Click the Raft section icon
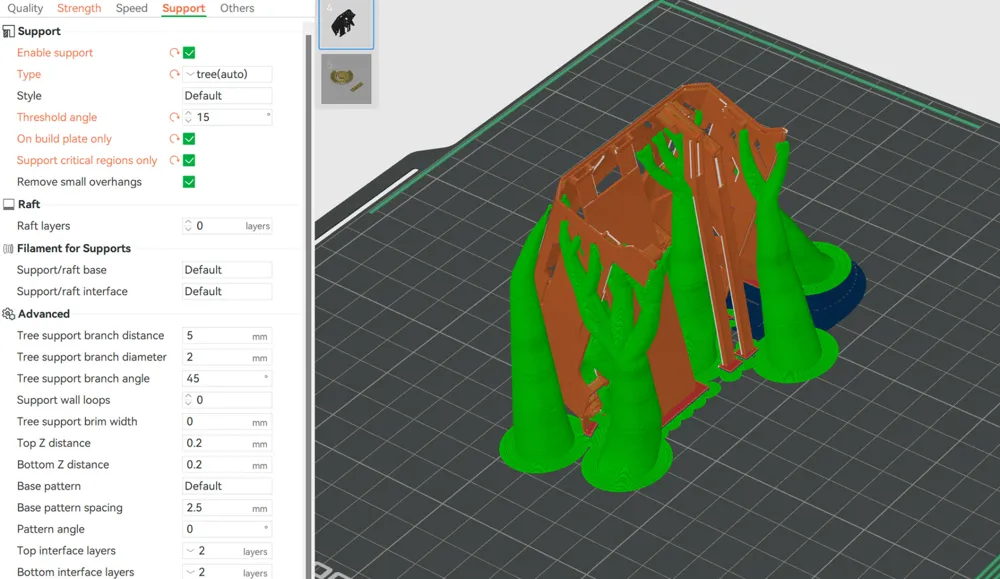The width and height of the screenshot is (1000, 579). point(8,204)
